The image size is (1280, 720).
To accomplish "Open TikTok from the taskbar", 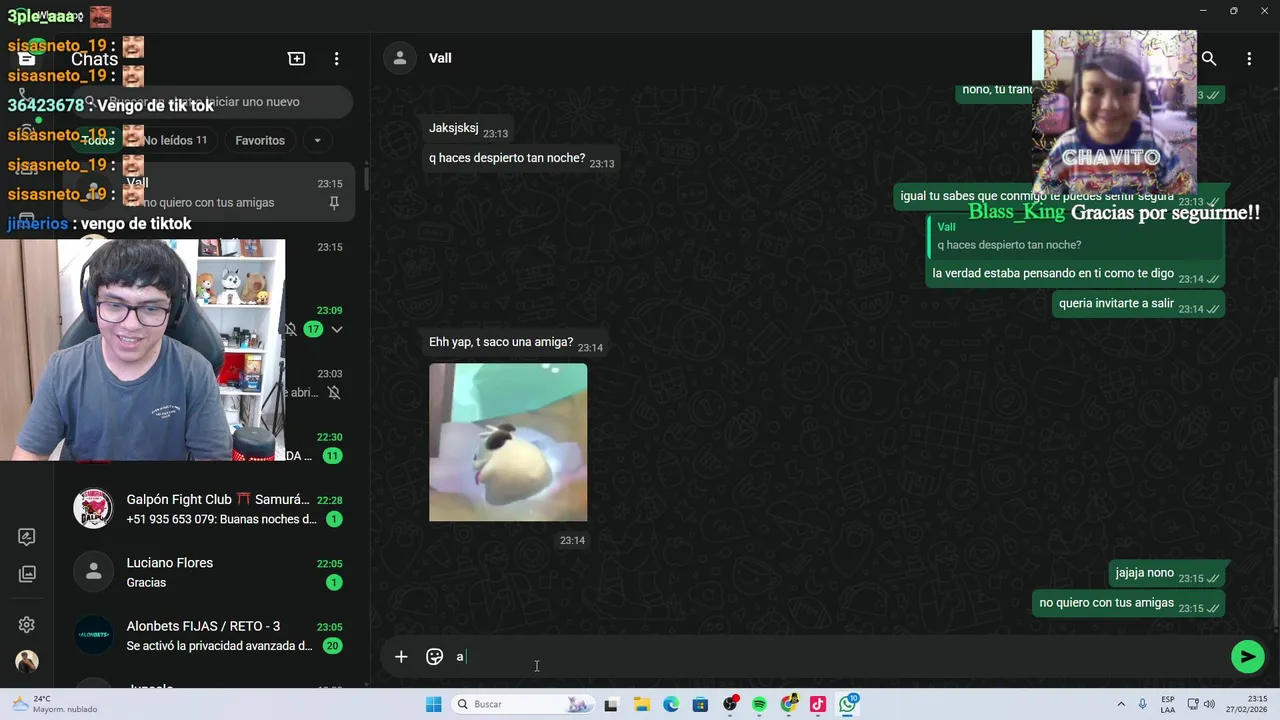I will [818, 705].
